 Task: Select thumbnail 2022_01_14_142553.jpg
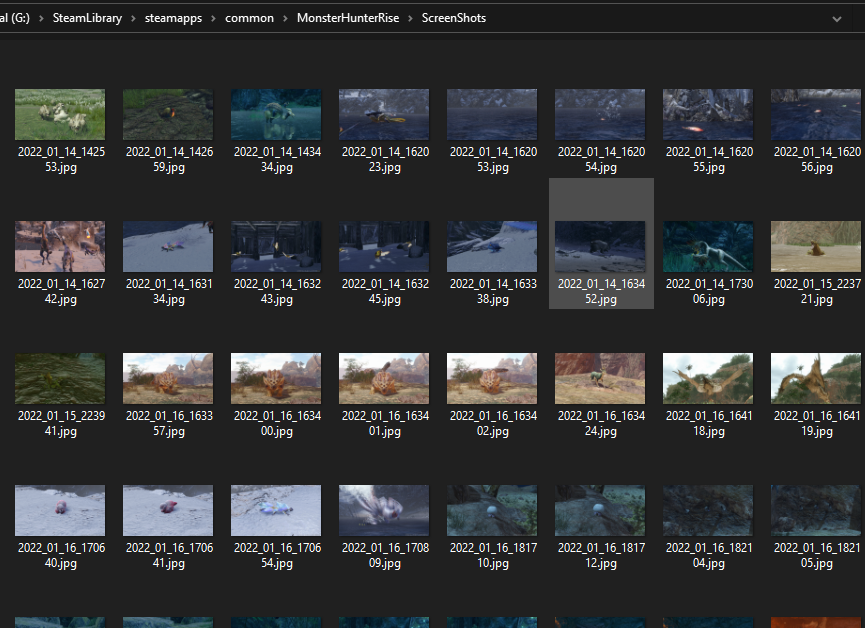point(60,114)
